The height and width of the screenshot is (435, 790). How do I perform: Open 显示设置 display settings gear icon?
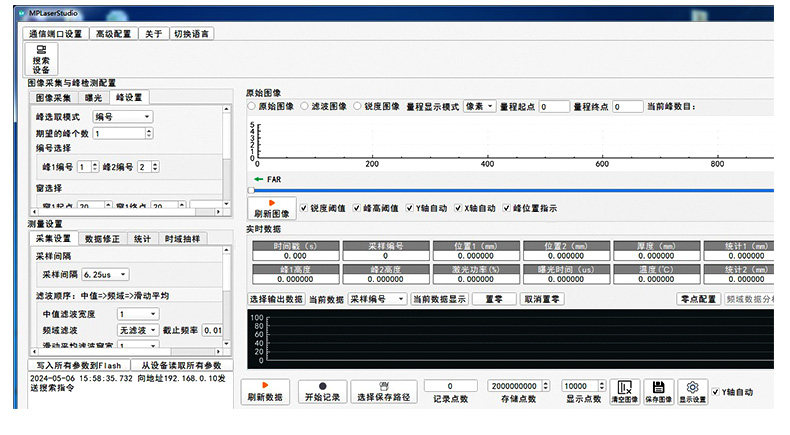[692, 392]
